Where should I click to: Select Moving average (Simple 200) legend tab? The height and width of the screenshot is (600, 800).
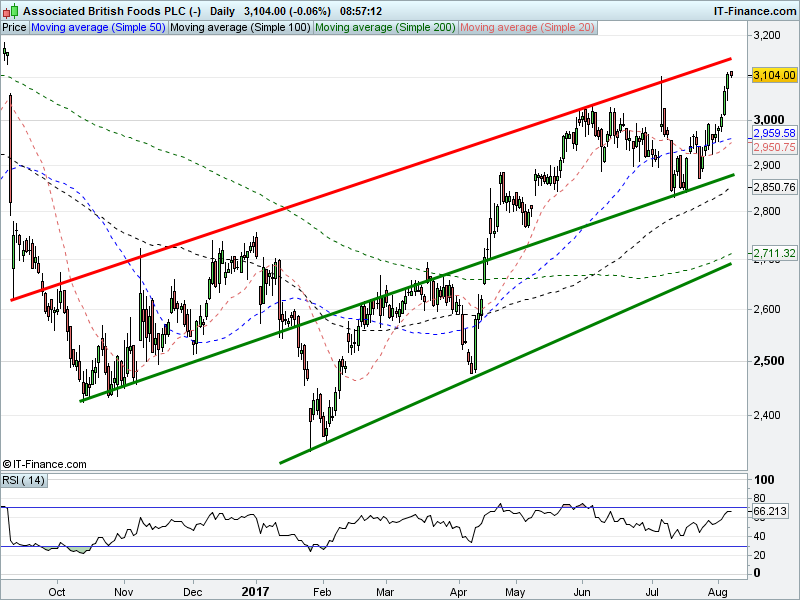point(385,28)
